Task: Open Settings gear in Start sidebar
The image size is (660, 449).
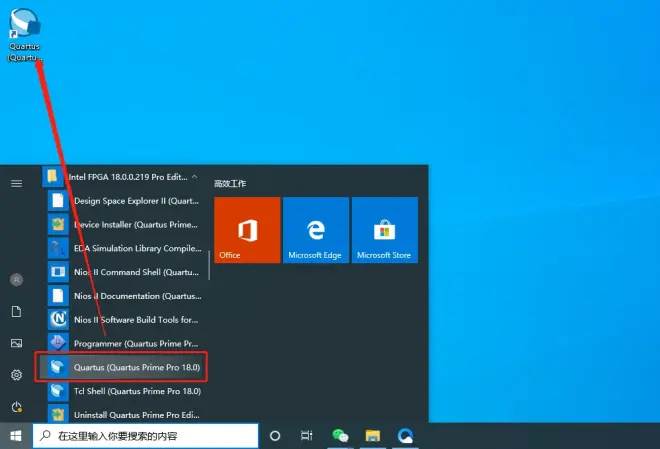Action: coord(16,375)
